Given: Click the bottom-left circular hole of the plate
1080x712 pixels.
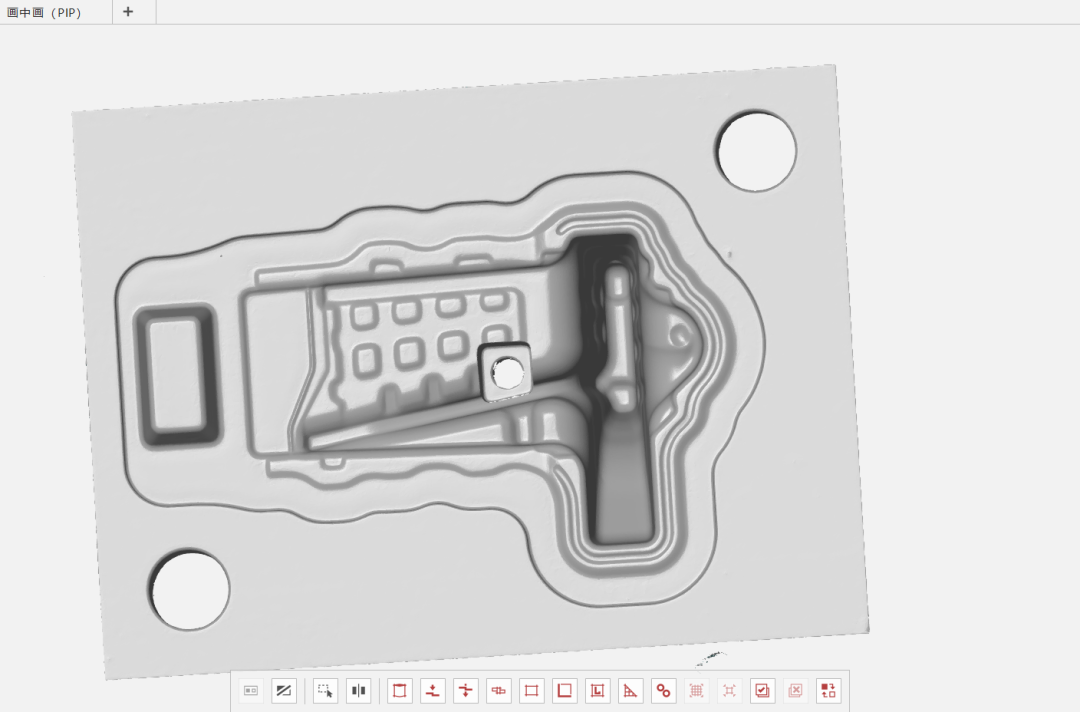Looking at the screenshot, I should [190, 589].
